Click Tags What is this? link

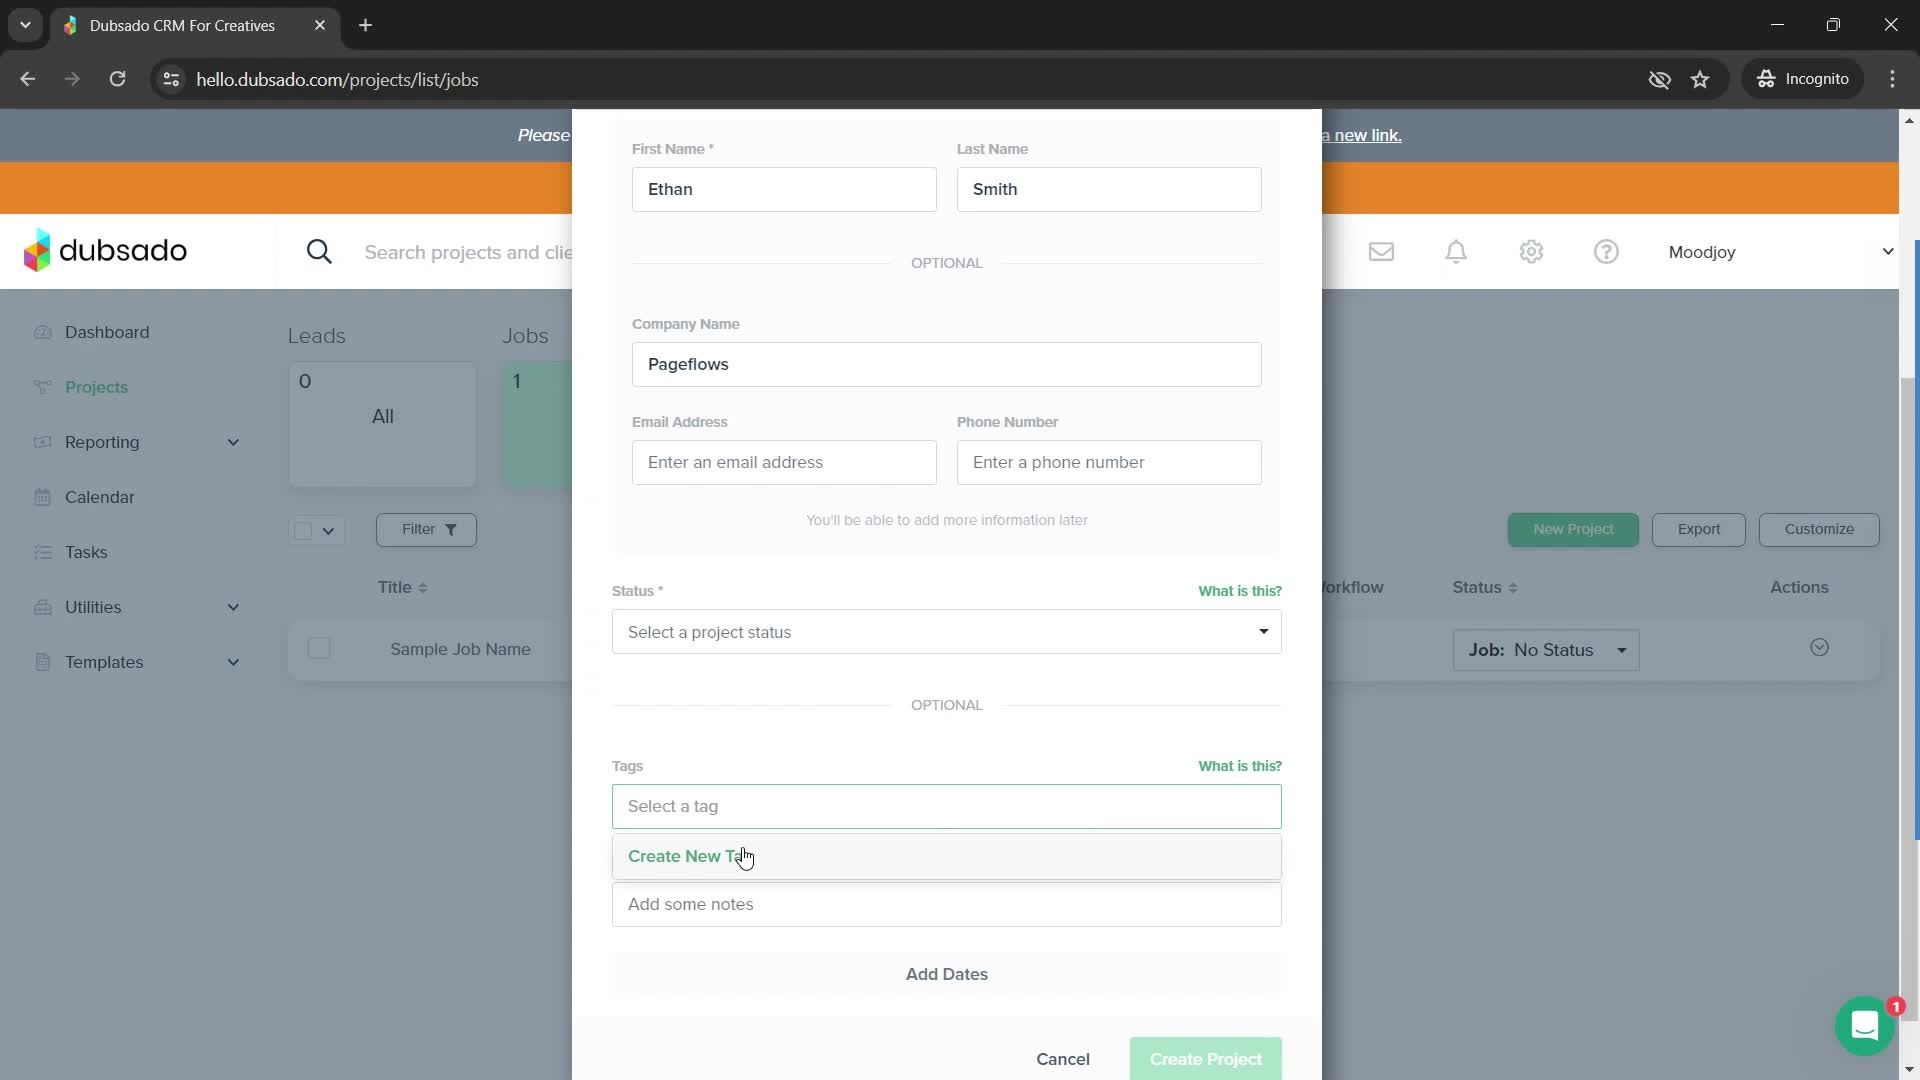coord(1239,766)
